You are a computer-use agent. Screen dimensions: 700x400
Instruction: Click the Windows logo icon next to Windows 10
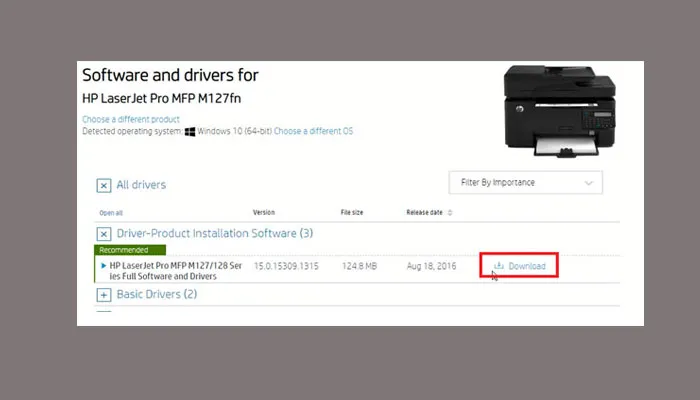[x=190, y=132]
